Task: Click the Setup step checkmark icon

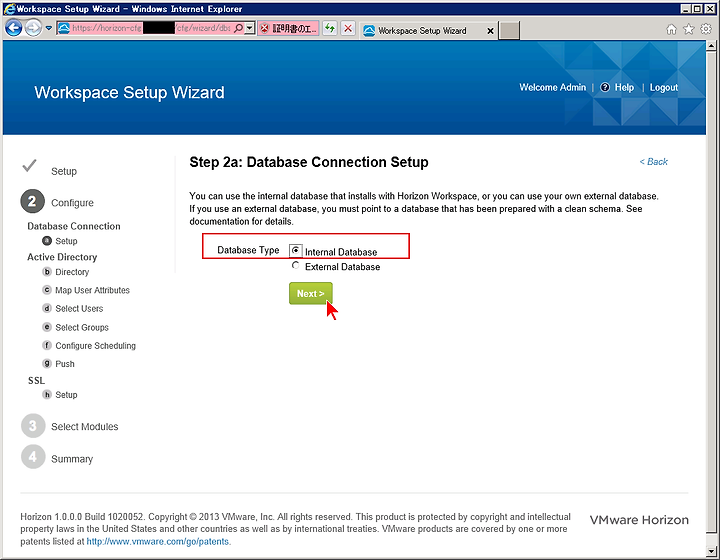Action: 29,165
